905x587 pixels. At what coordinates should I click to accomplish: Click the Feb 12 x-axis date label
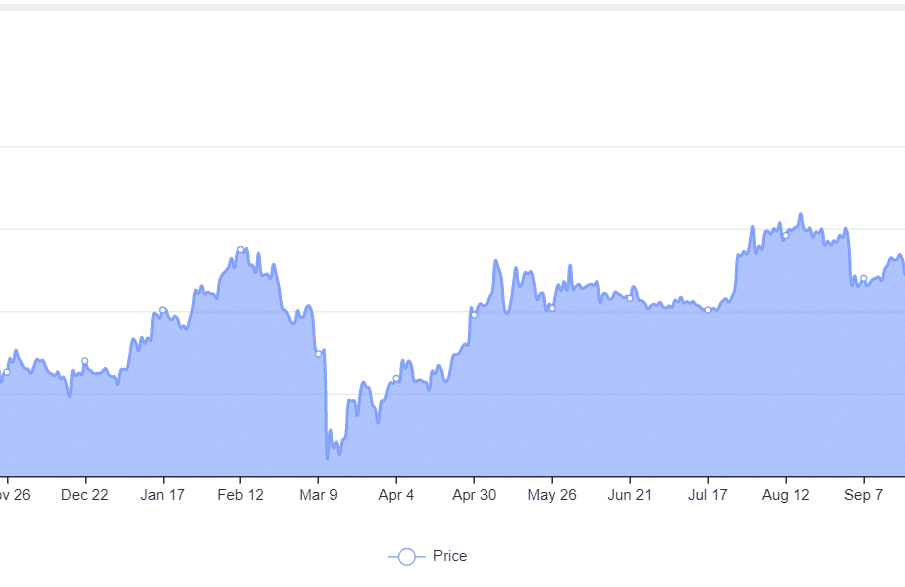[x=241, y=495]
